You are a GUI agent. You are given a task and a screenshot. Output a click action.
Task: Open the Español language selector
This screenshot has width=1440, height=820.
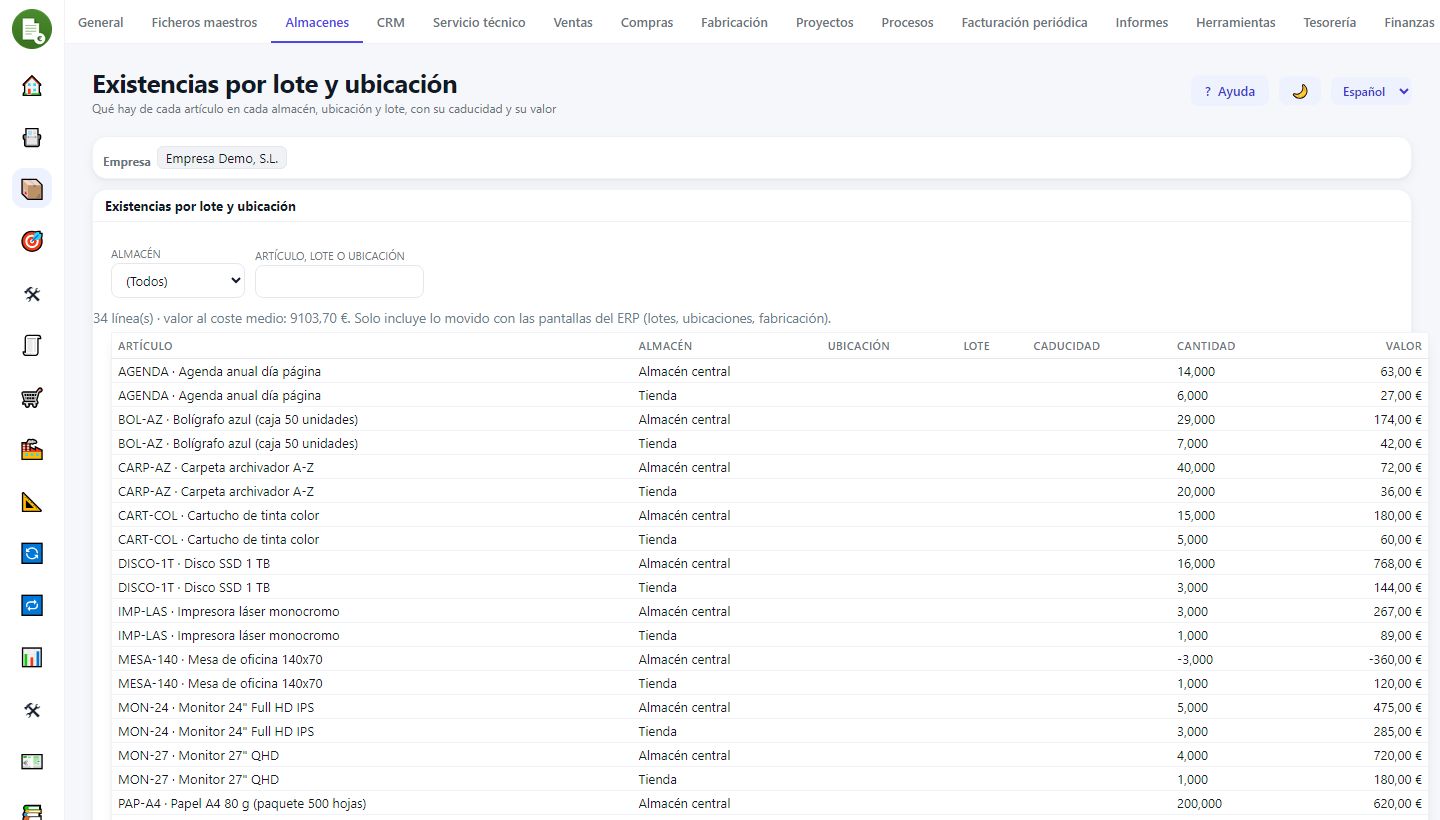pos(1371,91)
